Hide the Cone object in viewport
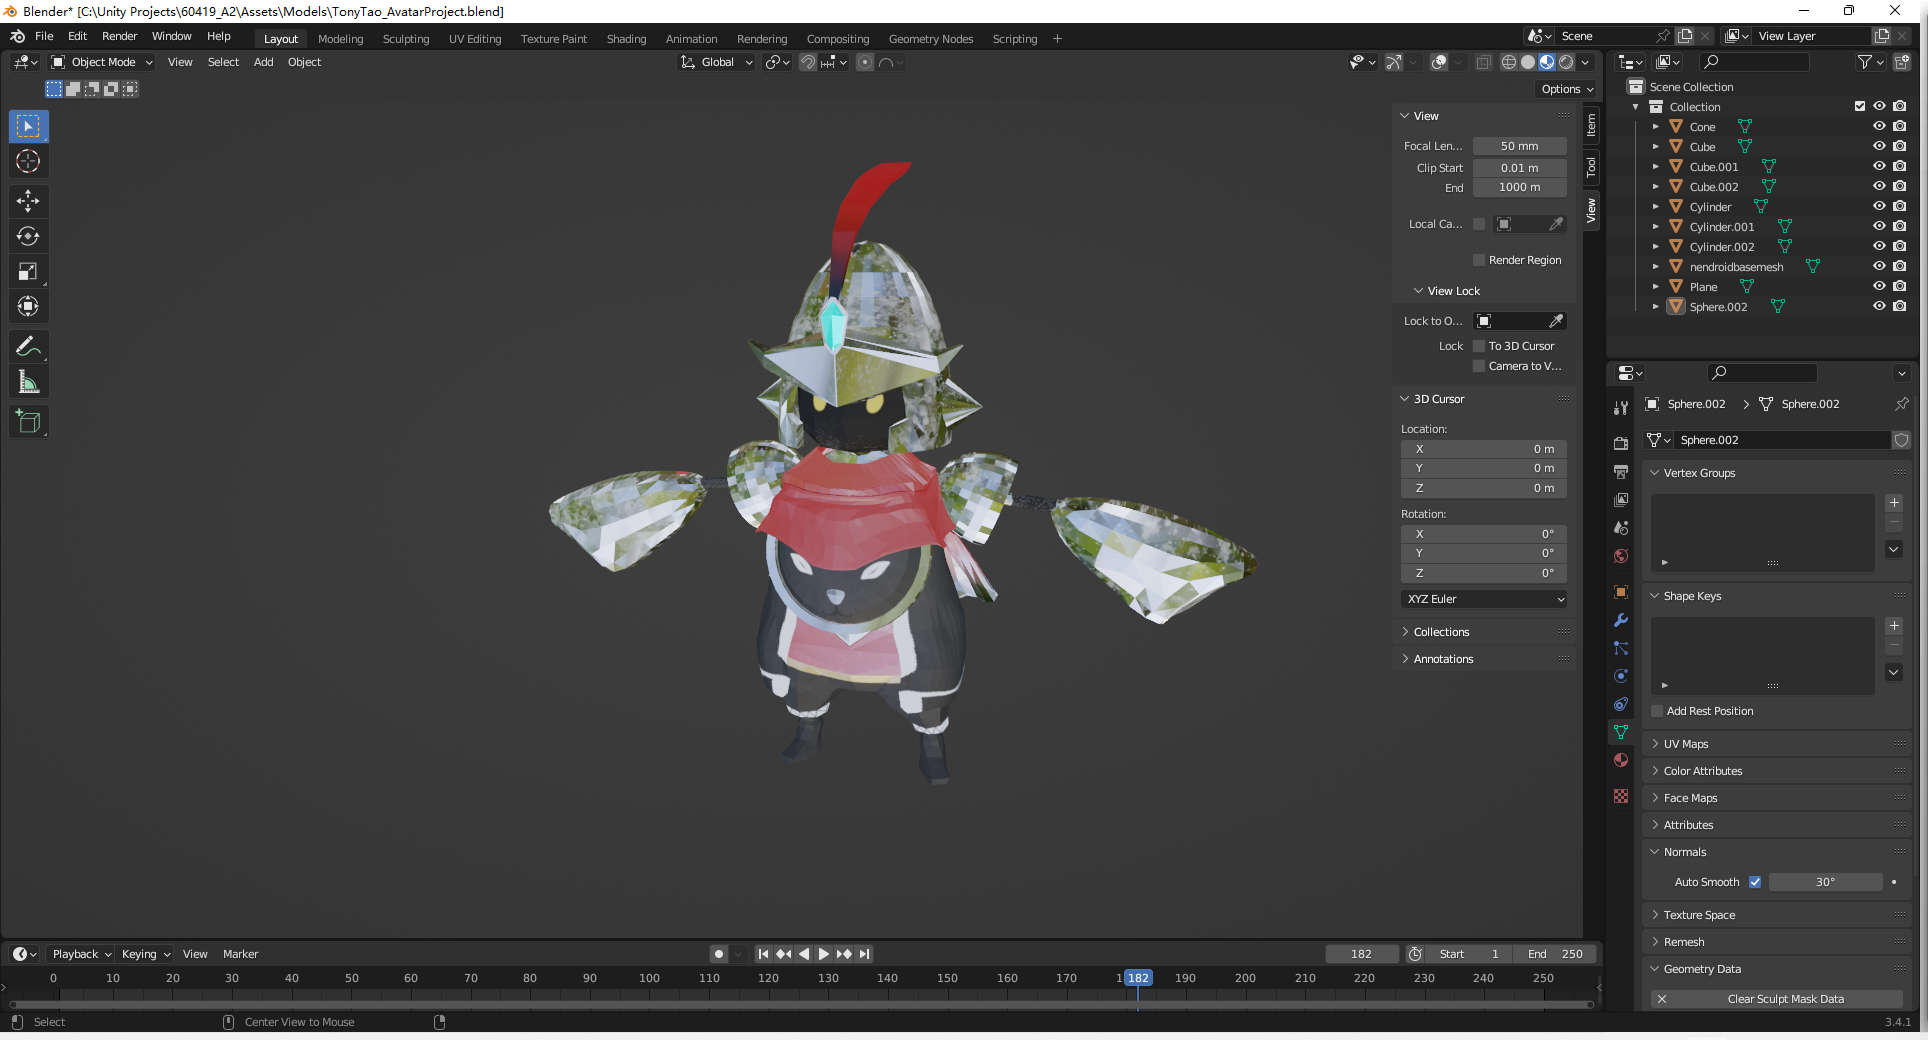1928x1040 pixels. 1879,127
